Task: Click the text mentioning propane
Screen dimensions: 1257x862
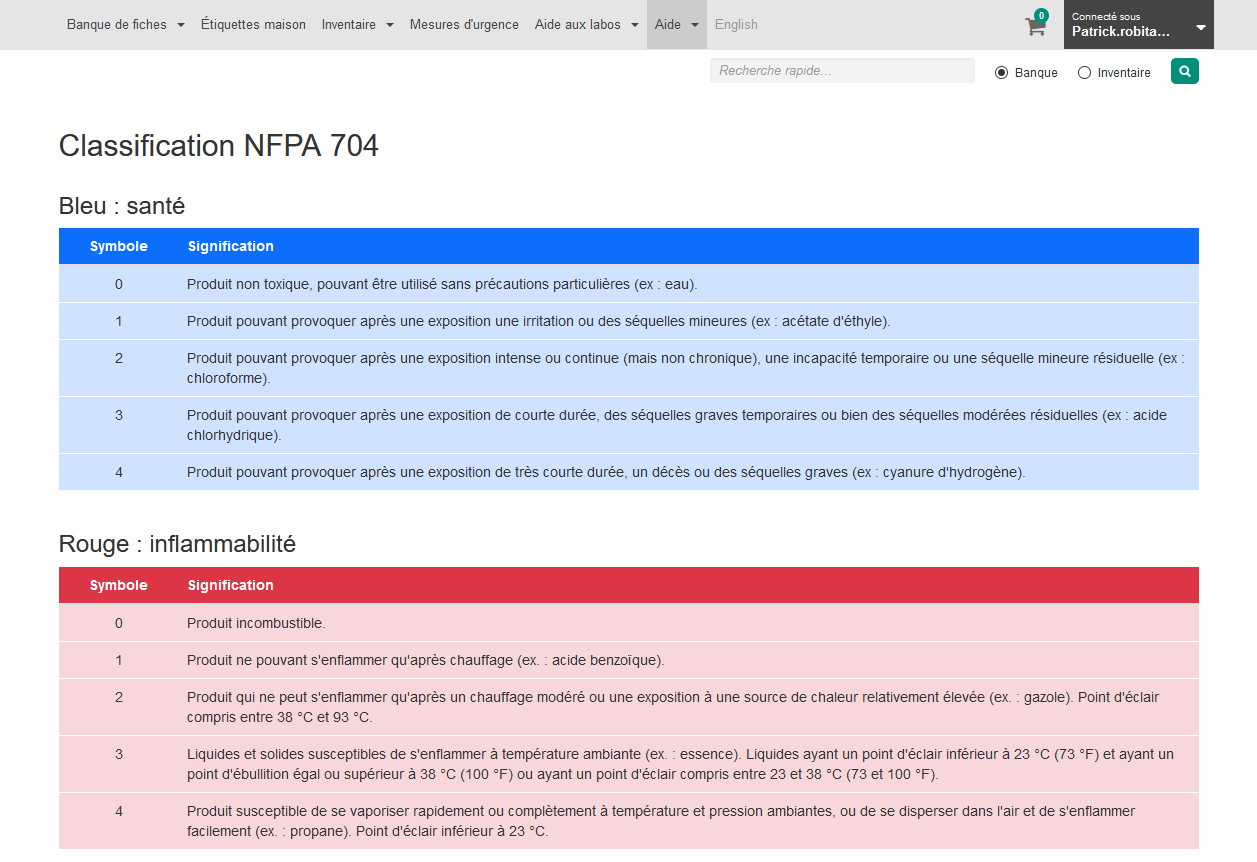Action: pos(661,821)
